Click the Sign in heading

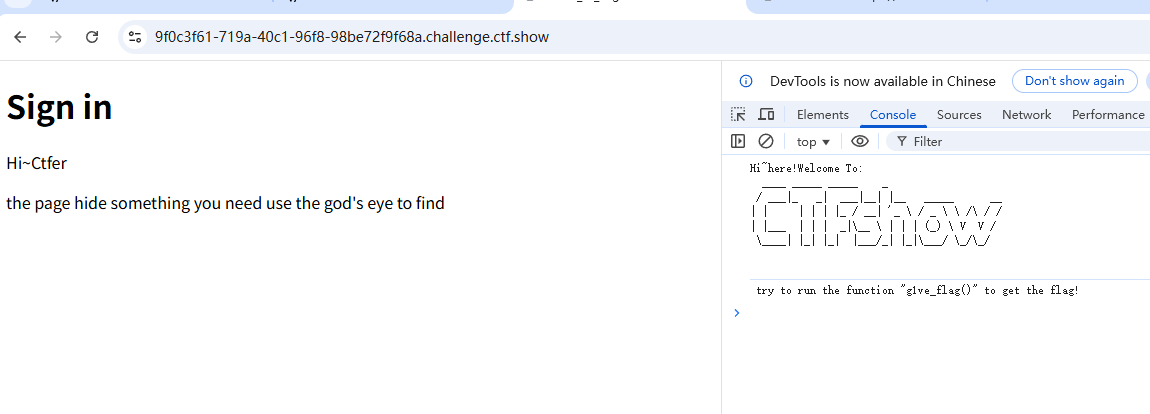[x=59, y=107]
